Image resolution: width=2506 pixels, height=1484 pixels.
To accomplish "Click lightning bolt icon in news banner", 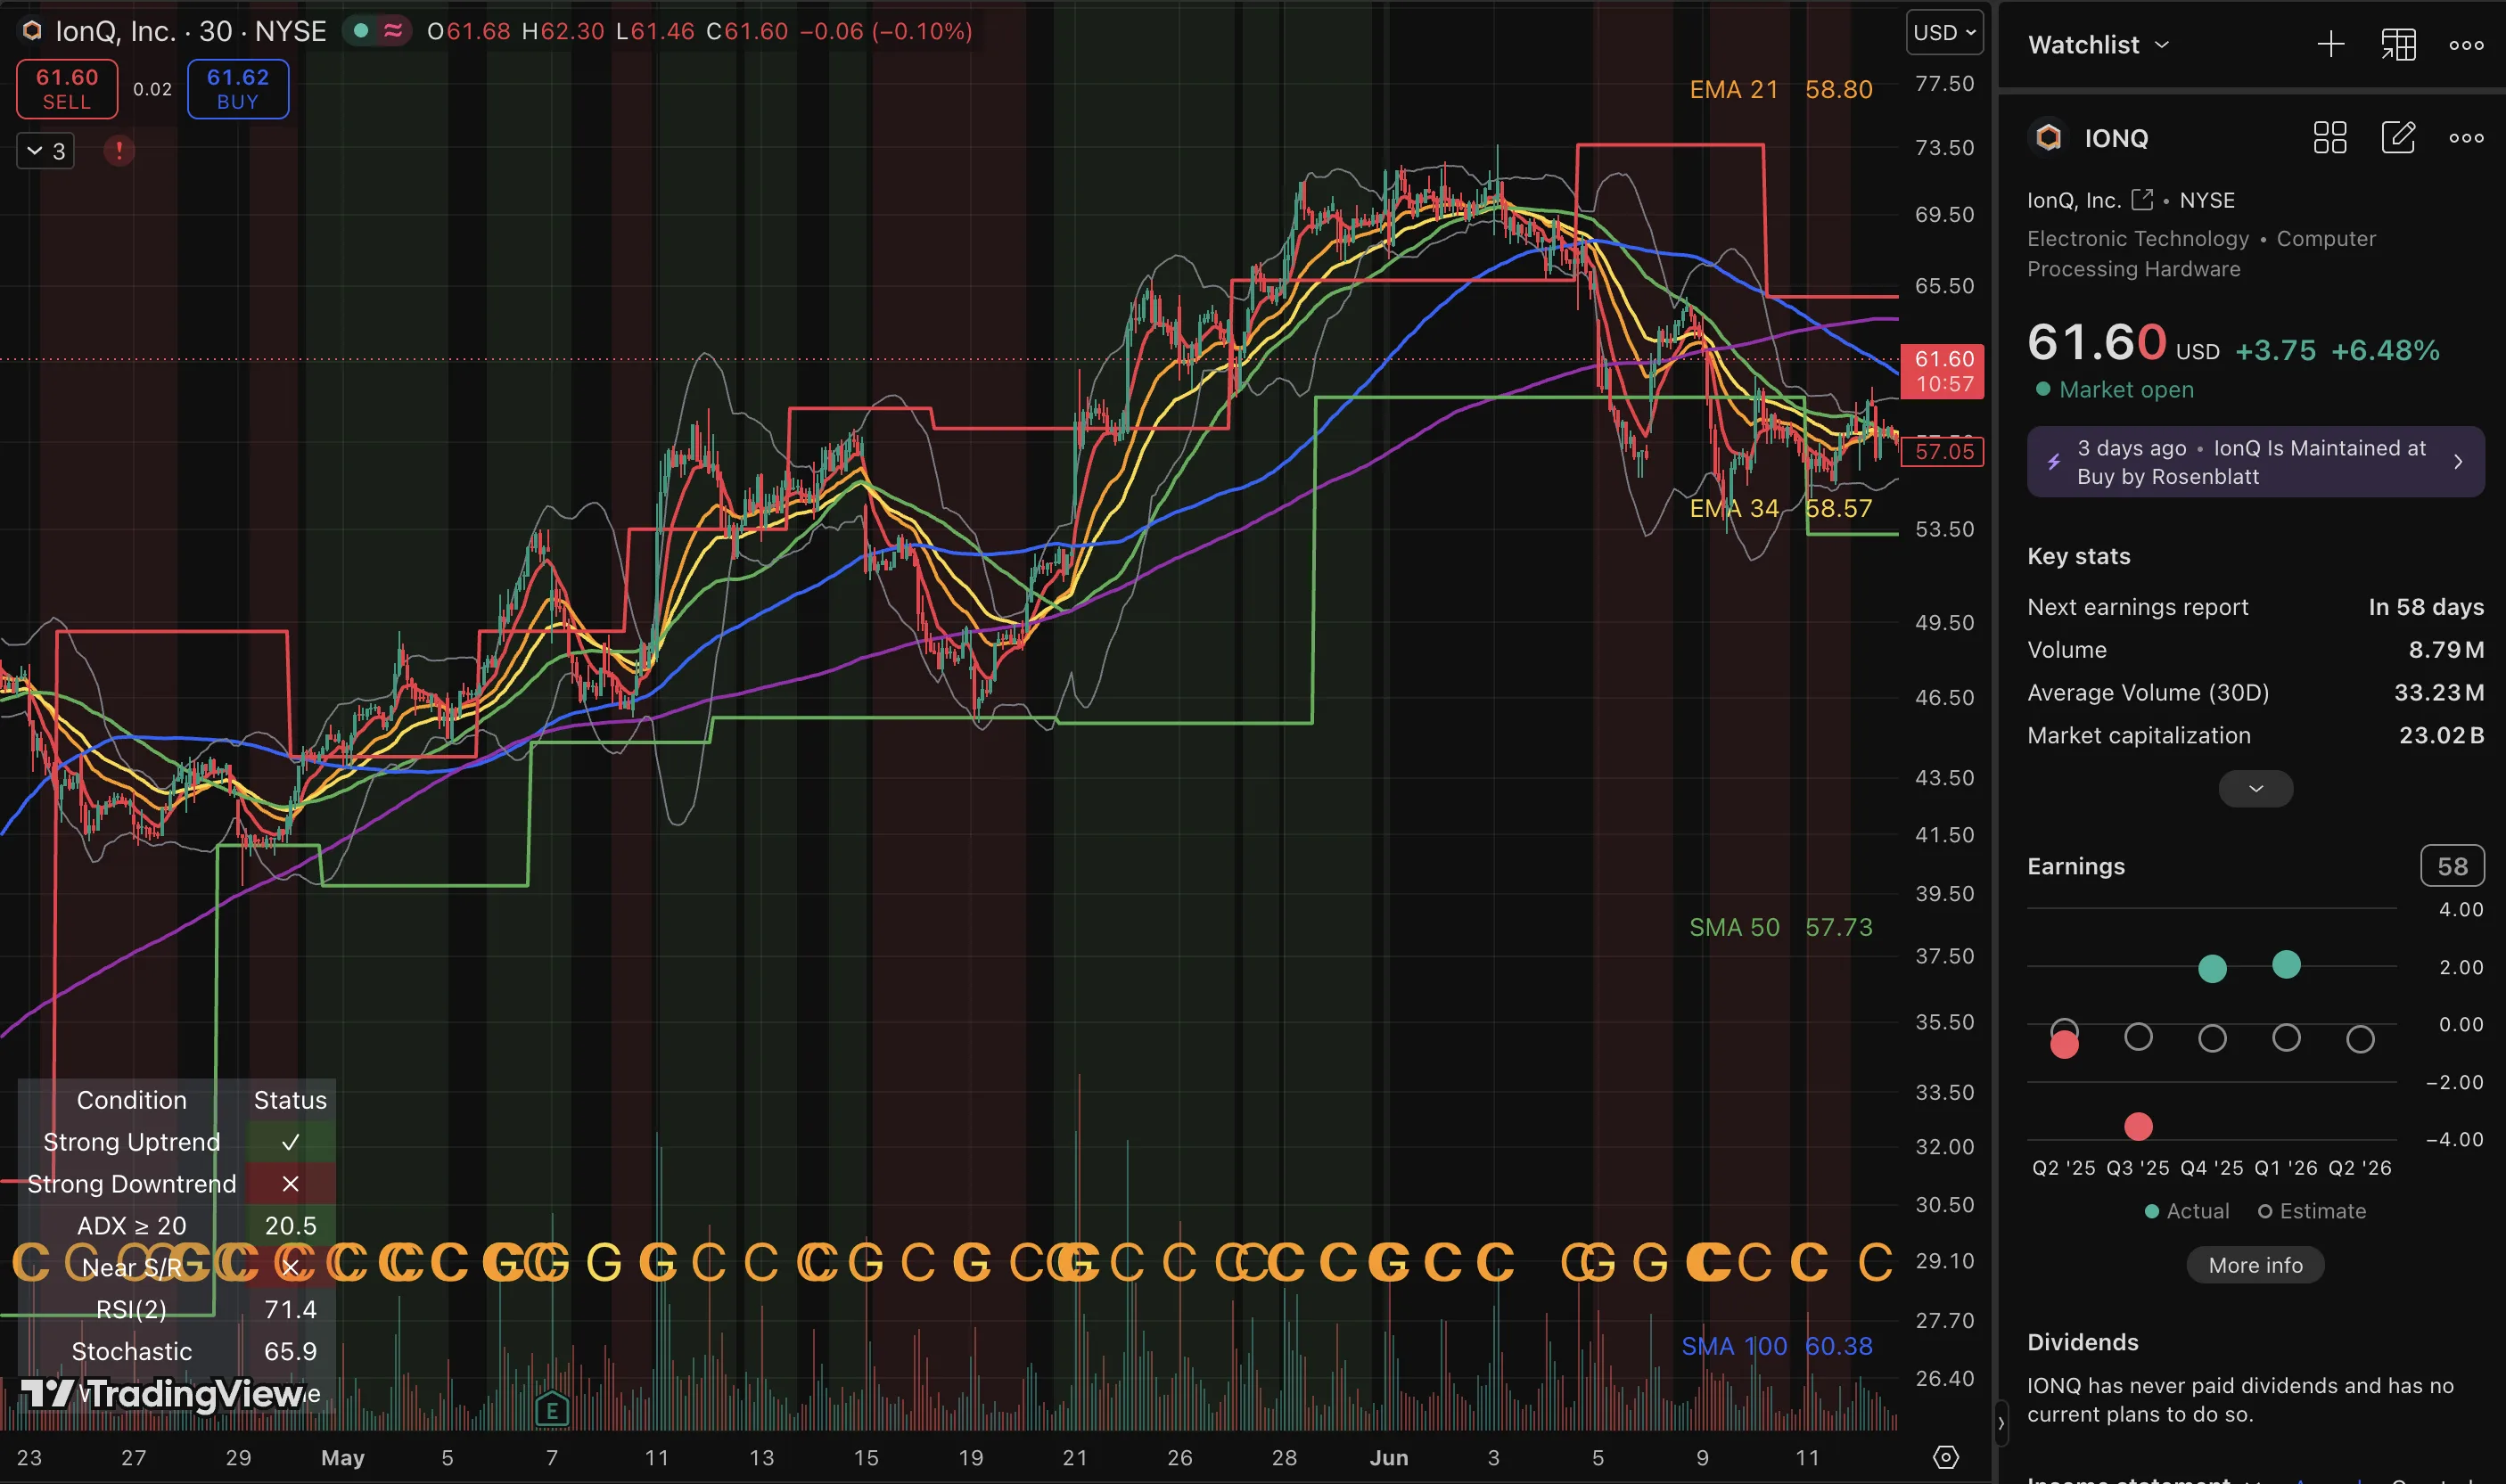I will pos(2053,462).
